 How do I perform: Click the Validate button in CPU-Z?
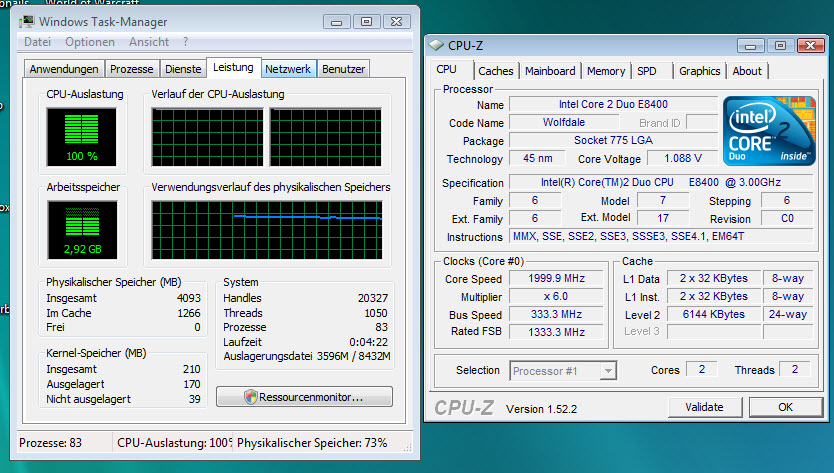click(x=704, y=408)
